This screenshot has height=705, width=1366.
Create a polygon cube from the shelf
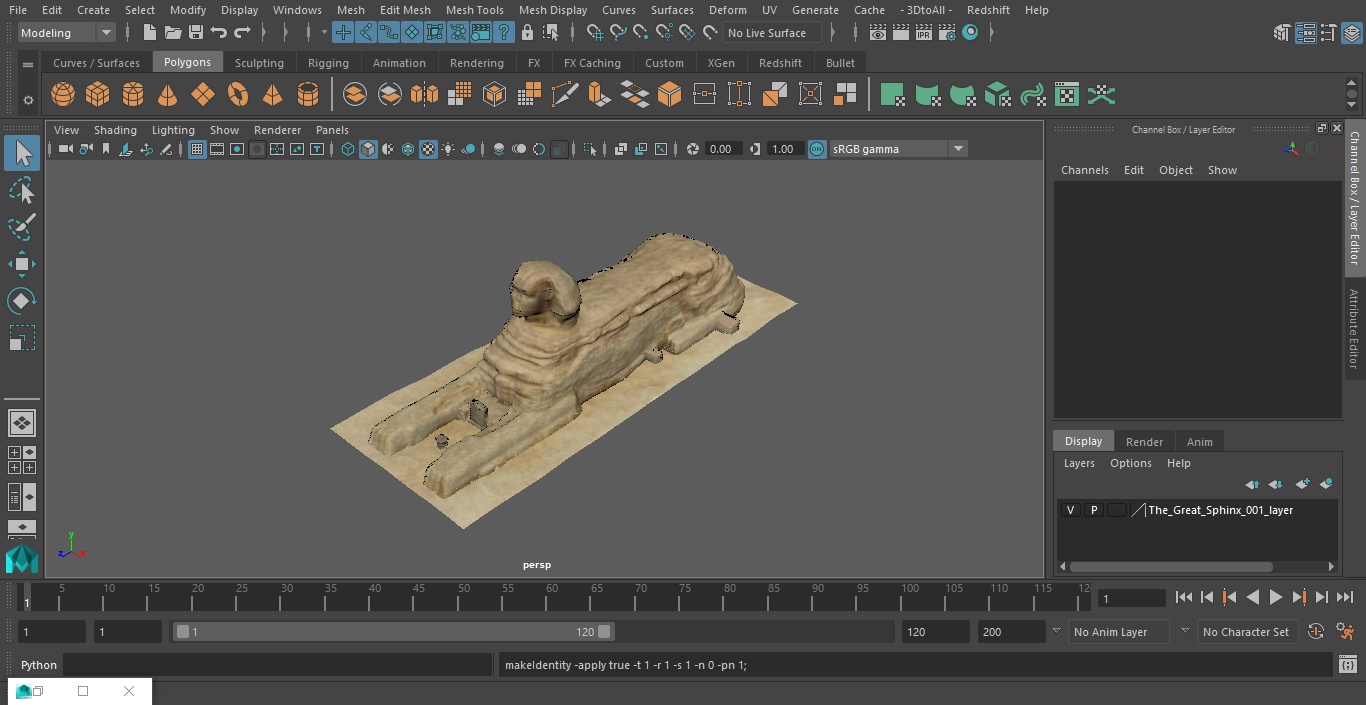[98, 95]
